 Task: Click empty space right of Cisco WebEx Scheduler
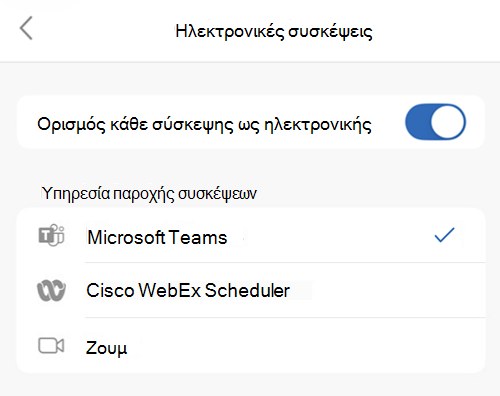tap(387, 290)
